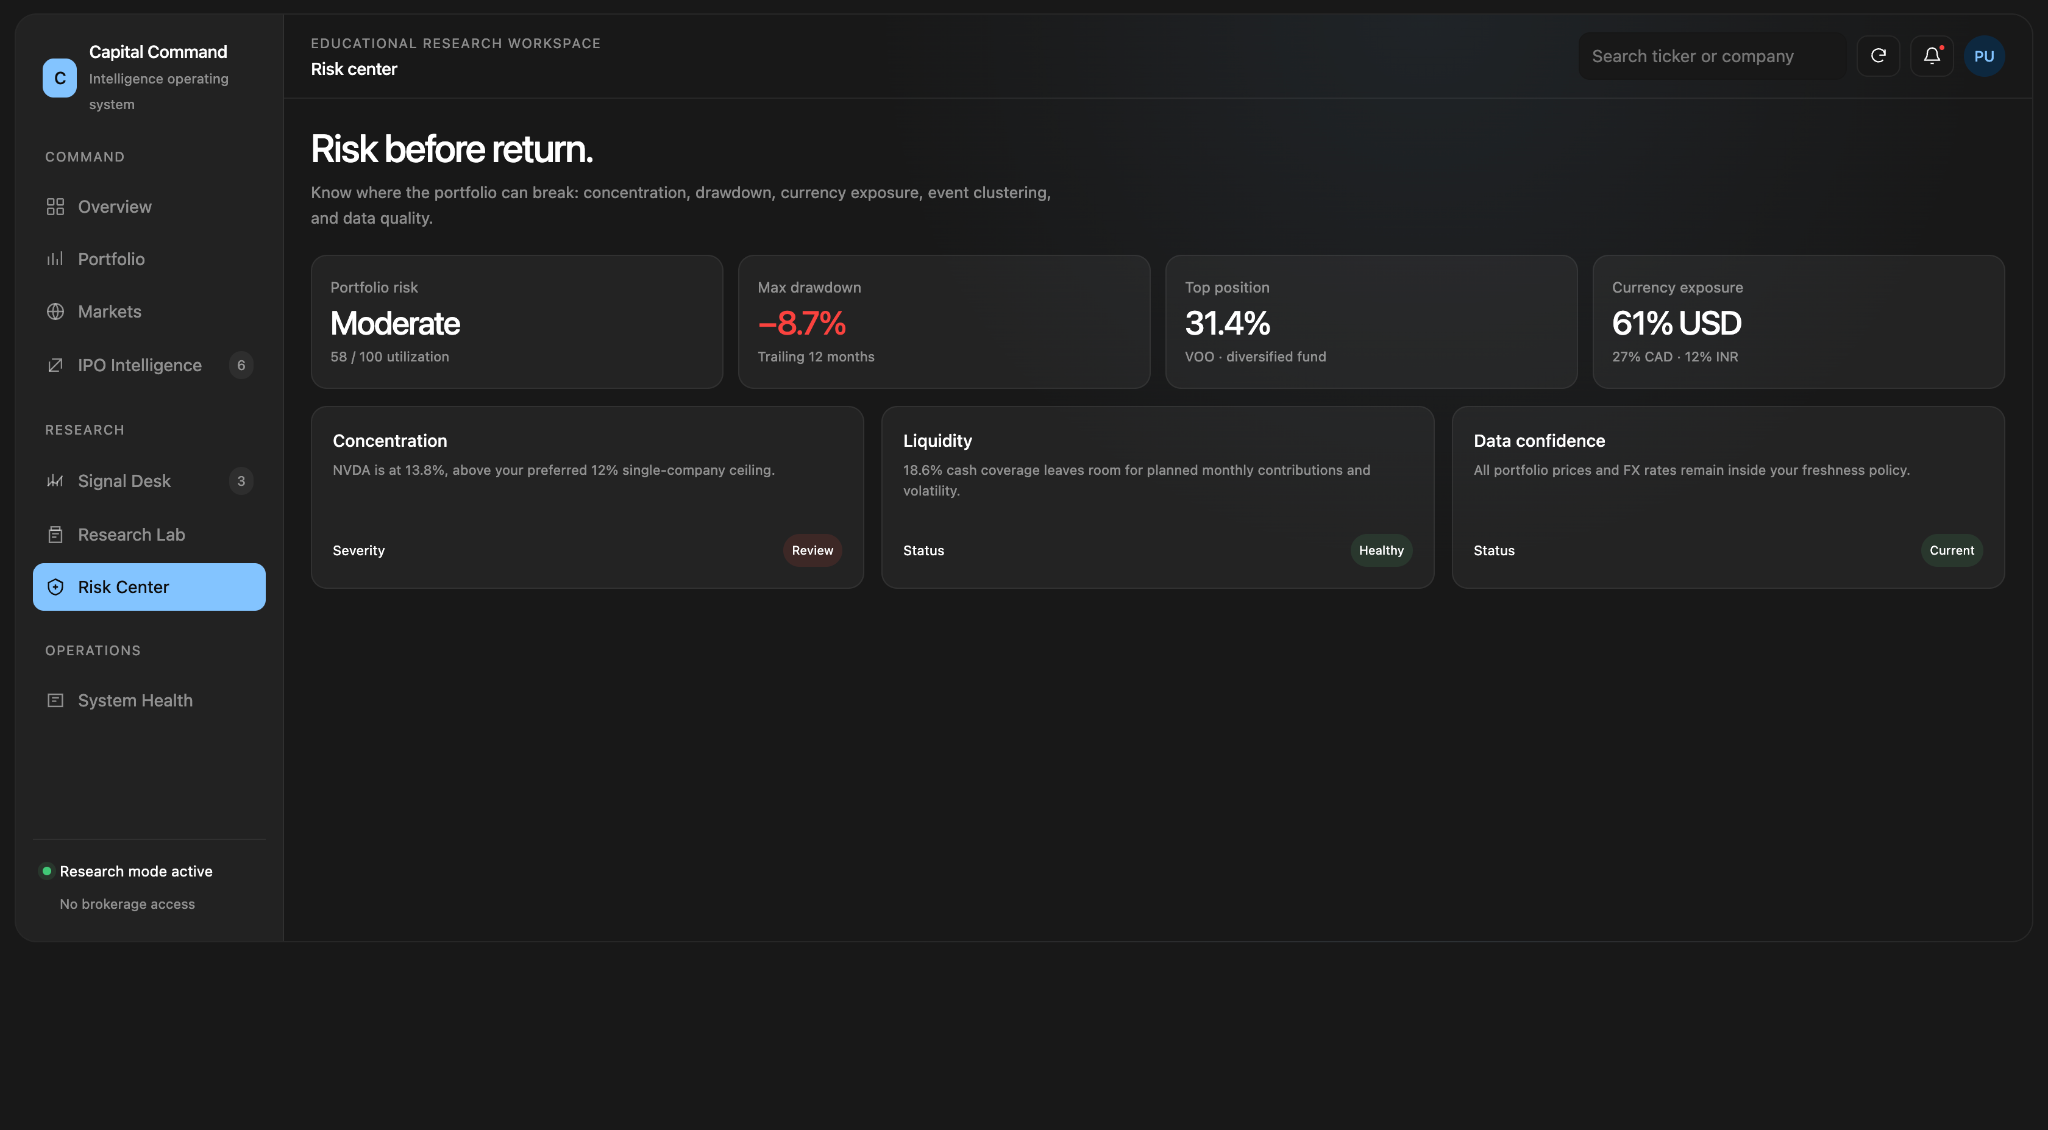Click the Currency exposure 61% USD value
This screenshot has height=1130, width=2048.
[x=1677, y=323]
